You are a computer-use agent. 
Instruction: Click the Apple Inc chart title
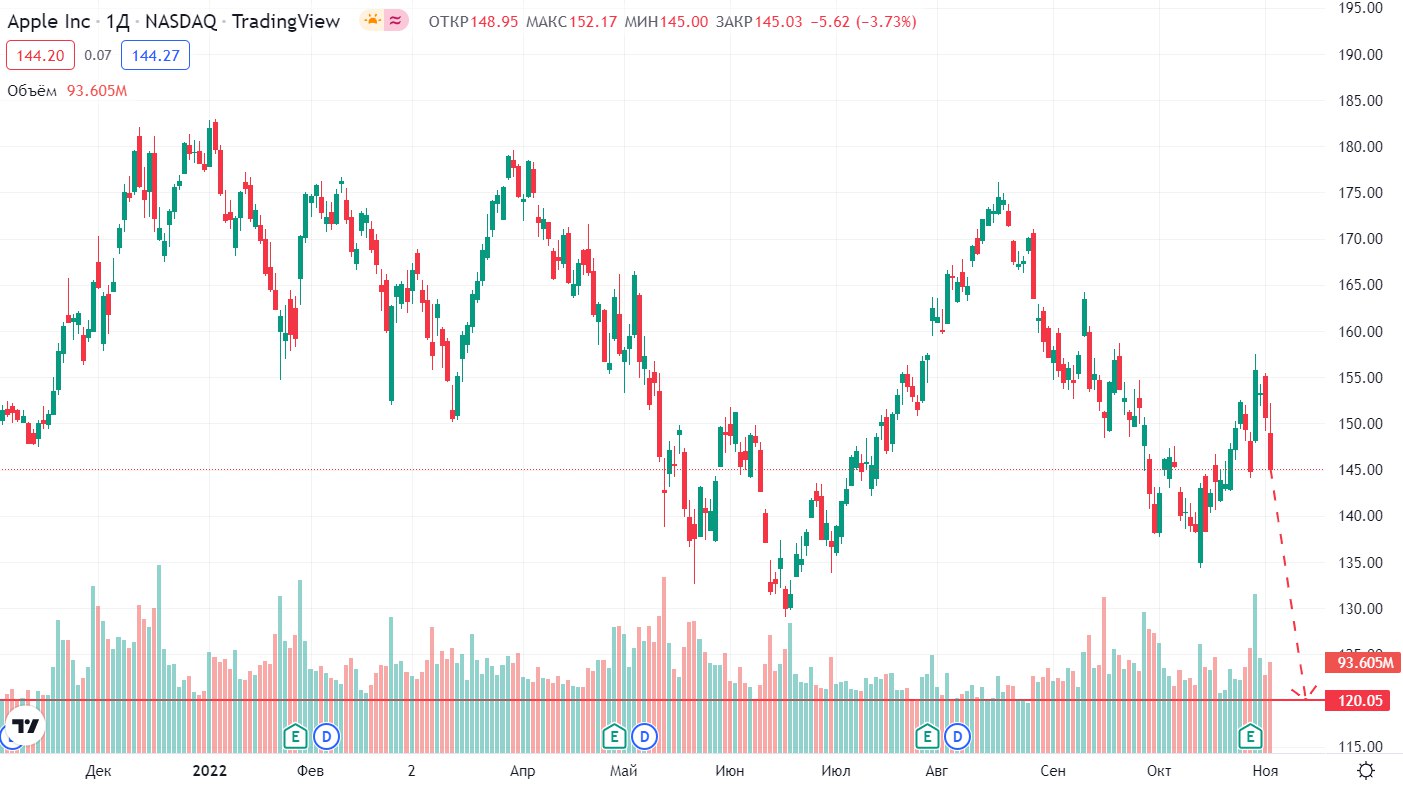49,21
